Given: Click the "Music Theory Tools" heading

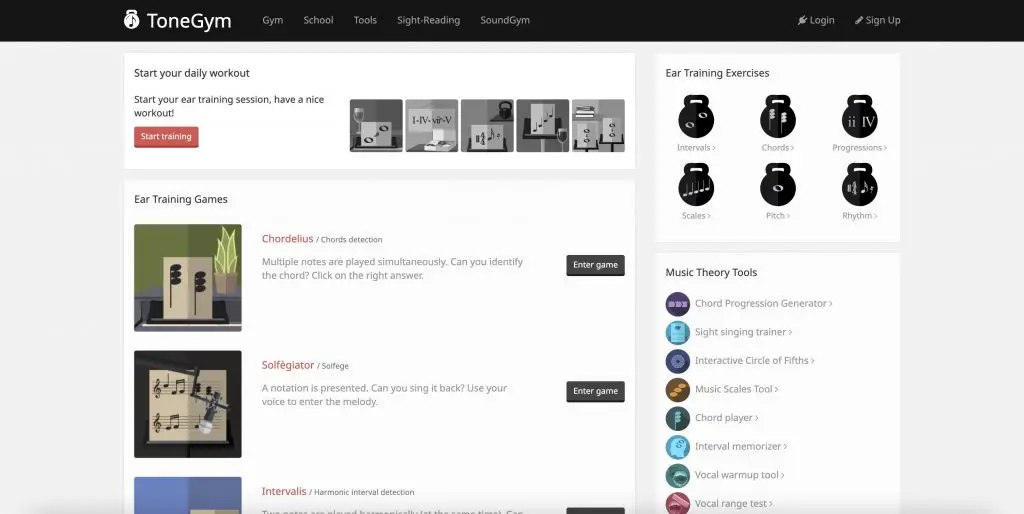Looking at the screenshot, I should click(x=711, y=273).
